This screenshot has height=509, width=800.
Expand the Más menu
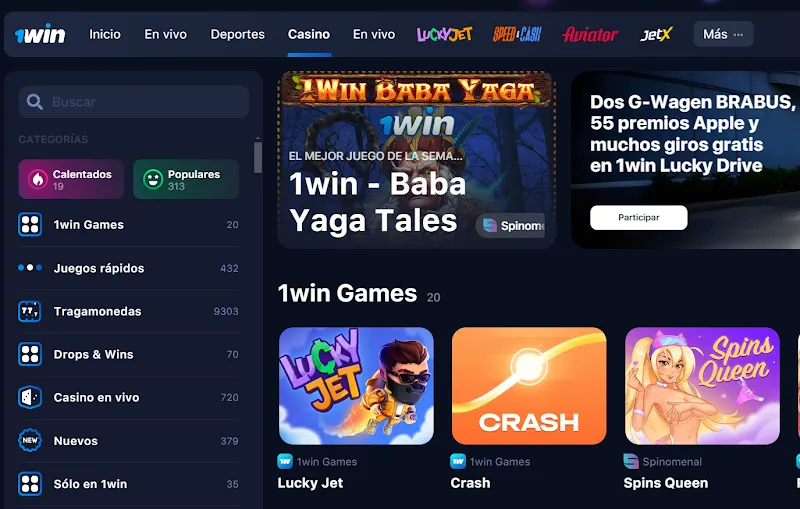(723, 34)
